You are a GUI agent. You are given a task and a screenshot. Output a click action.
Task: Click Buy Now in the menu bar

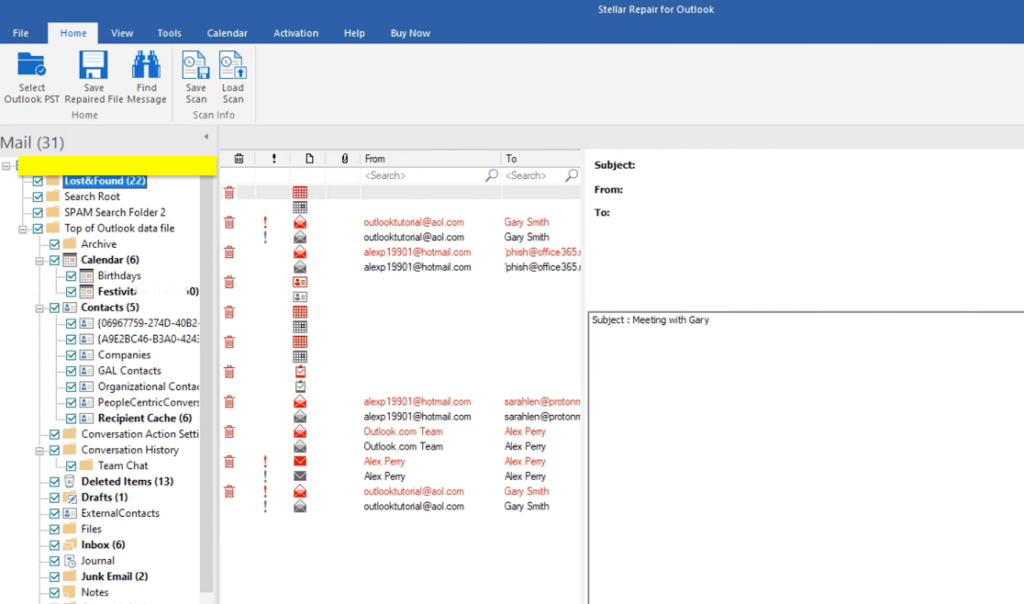410,32
